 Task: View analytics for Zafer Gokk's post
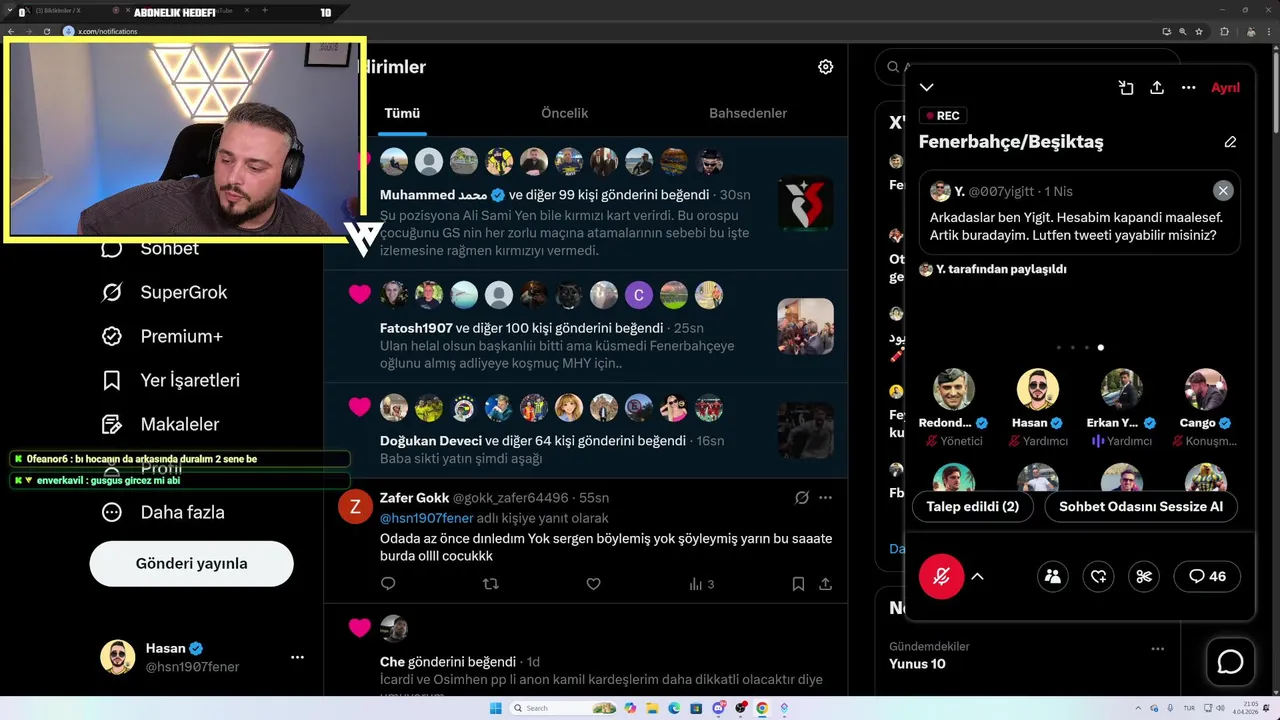(701, 584)
